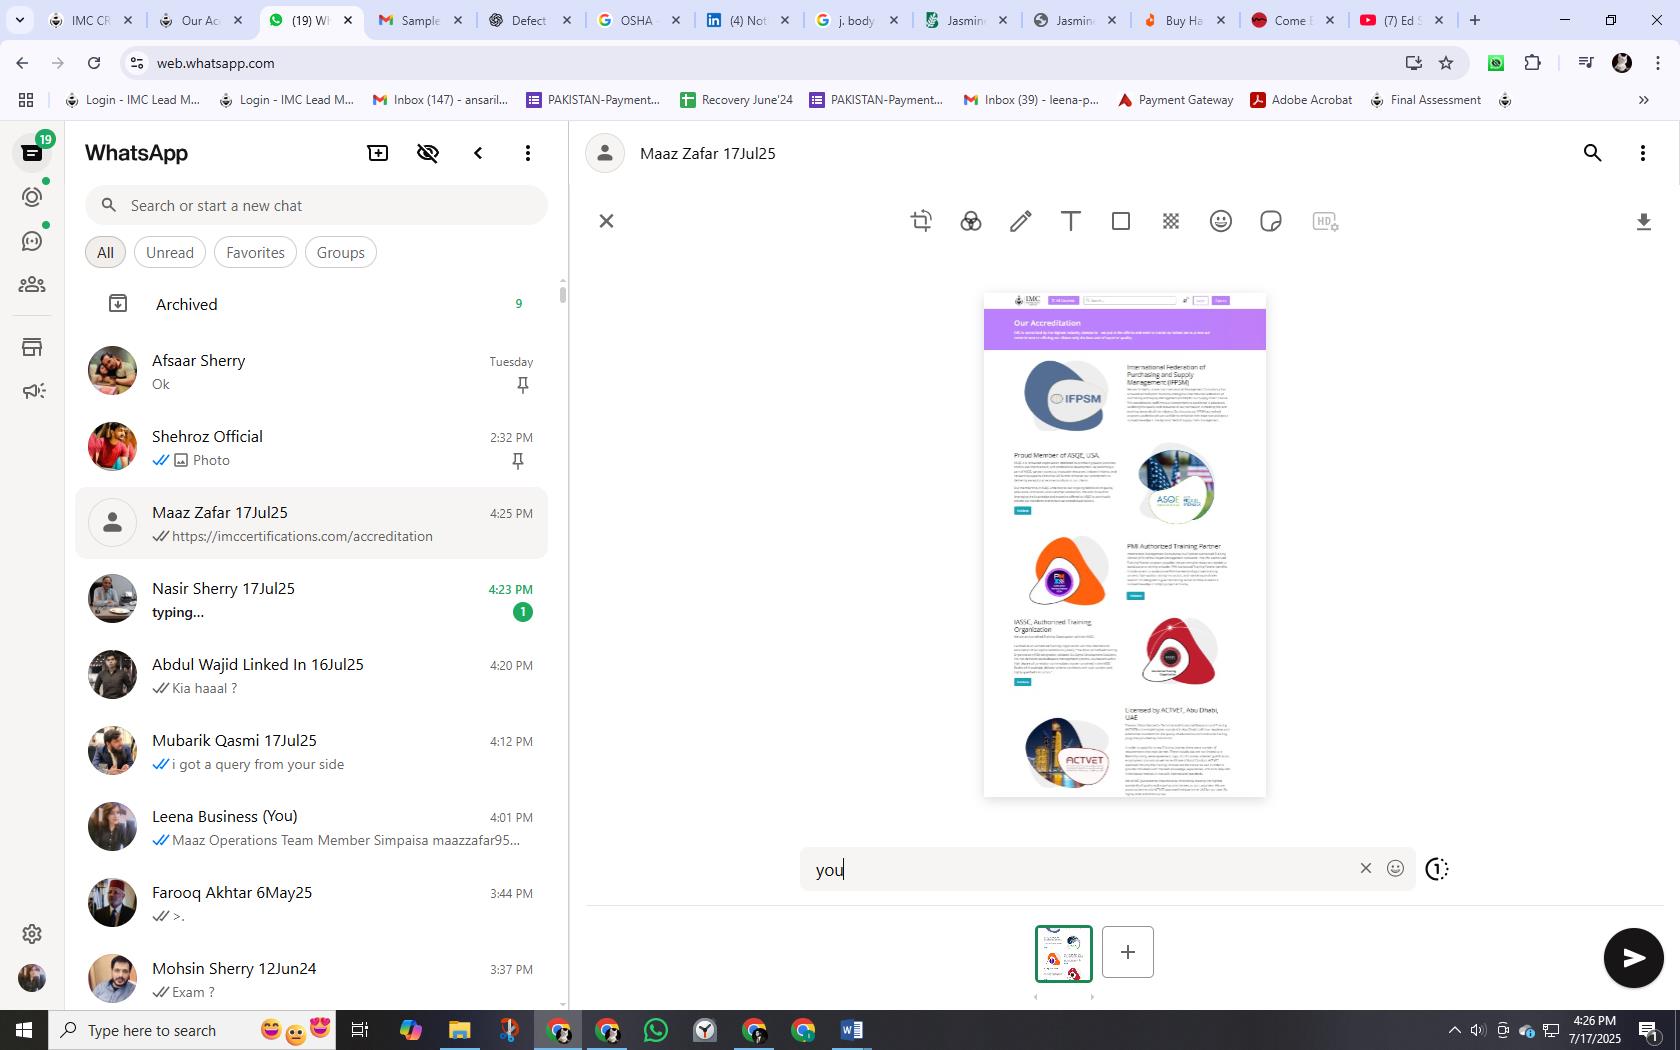
Task: Open Adobe Acrobat bookmark
Action: [1301, 100]
